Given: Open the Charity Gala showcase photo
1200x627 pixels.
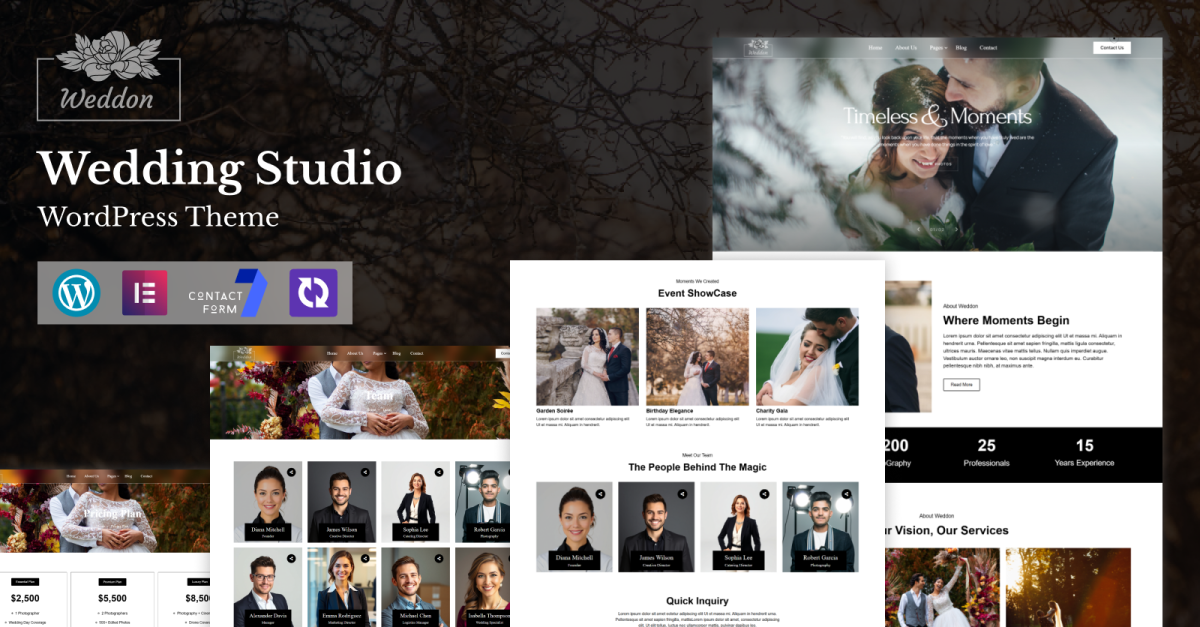Looking at the screenshot, I should 806,356.
